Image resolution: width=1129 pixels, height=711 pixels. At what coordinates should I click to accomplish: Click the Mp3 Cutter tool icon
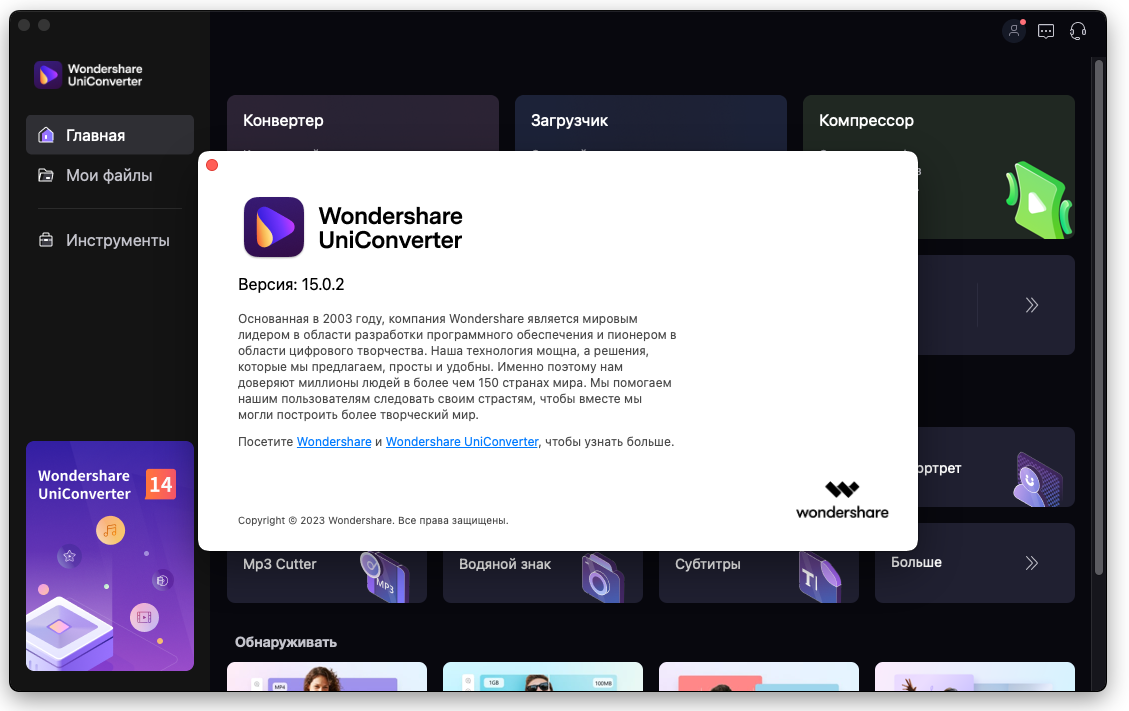[385, 576]
